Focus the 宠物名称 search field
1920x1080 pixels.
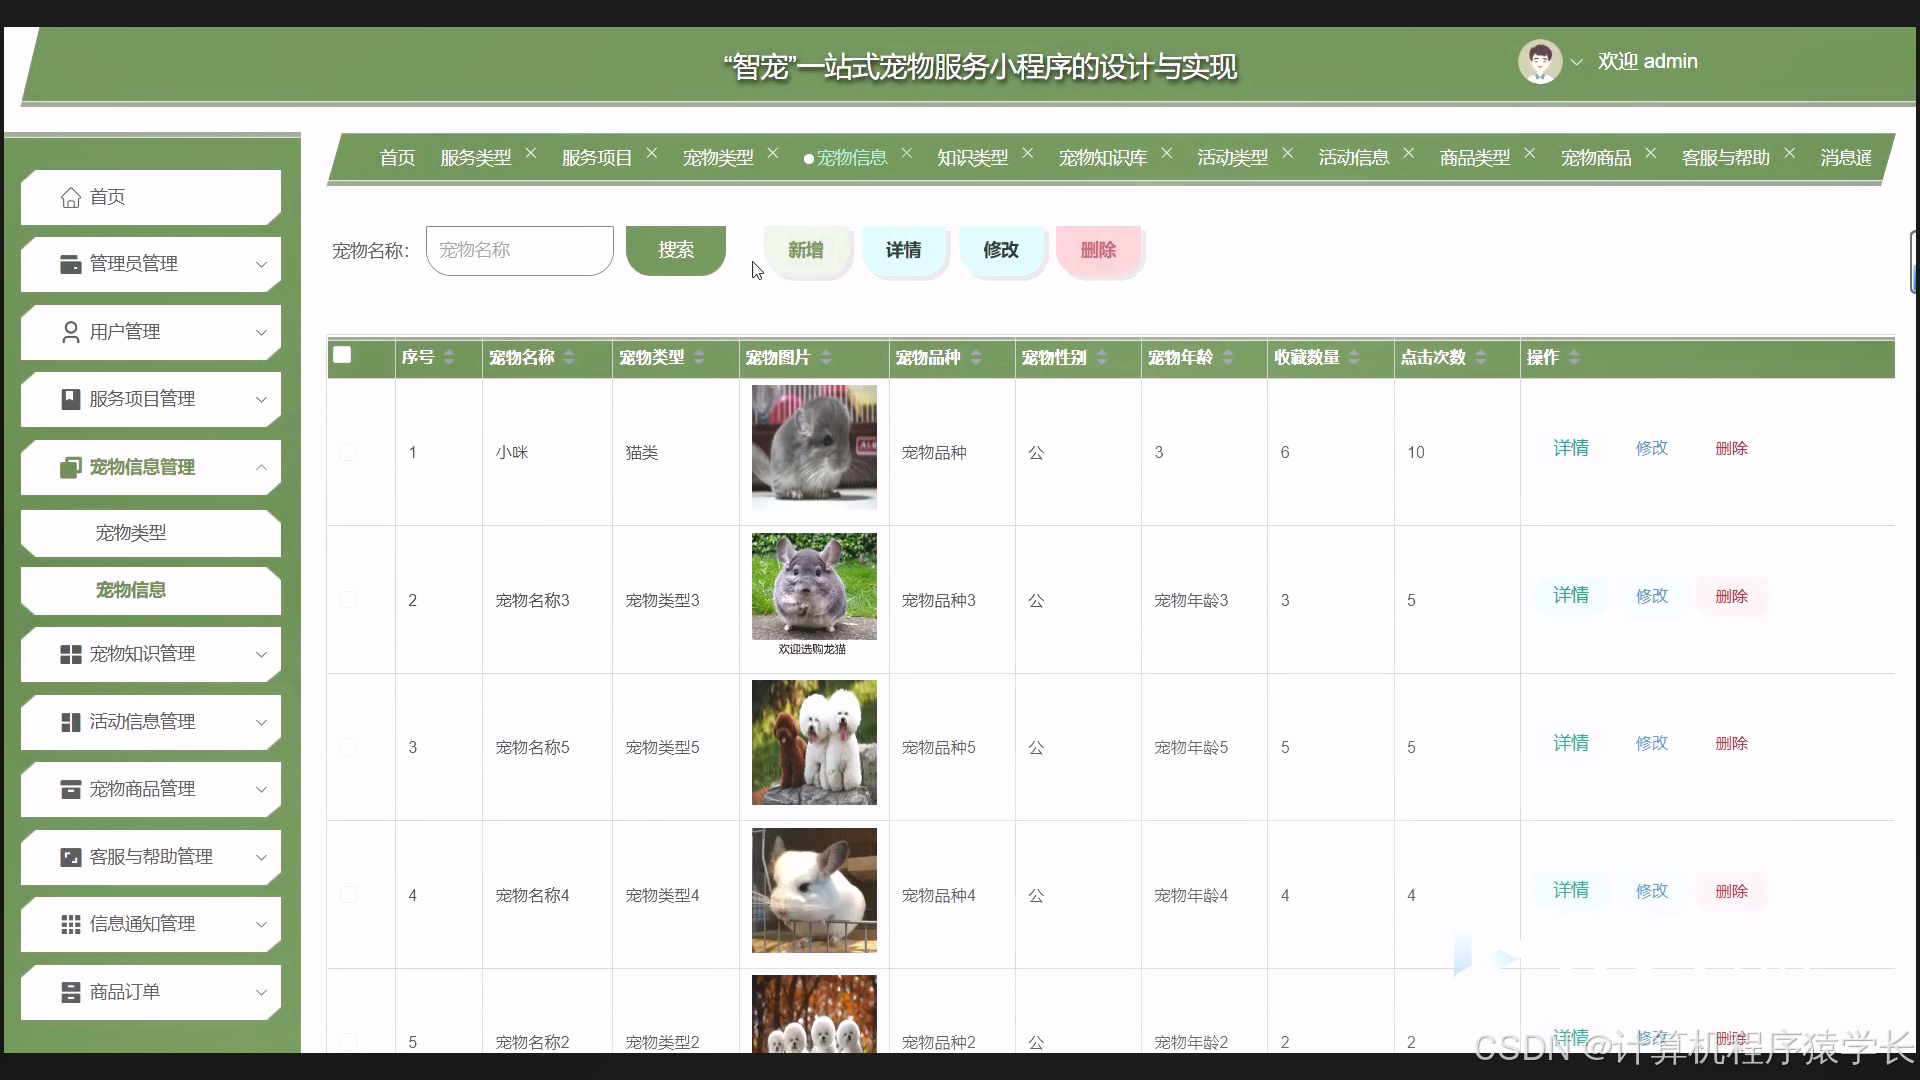(519, 250)
